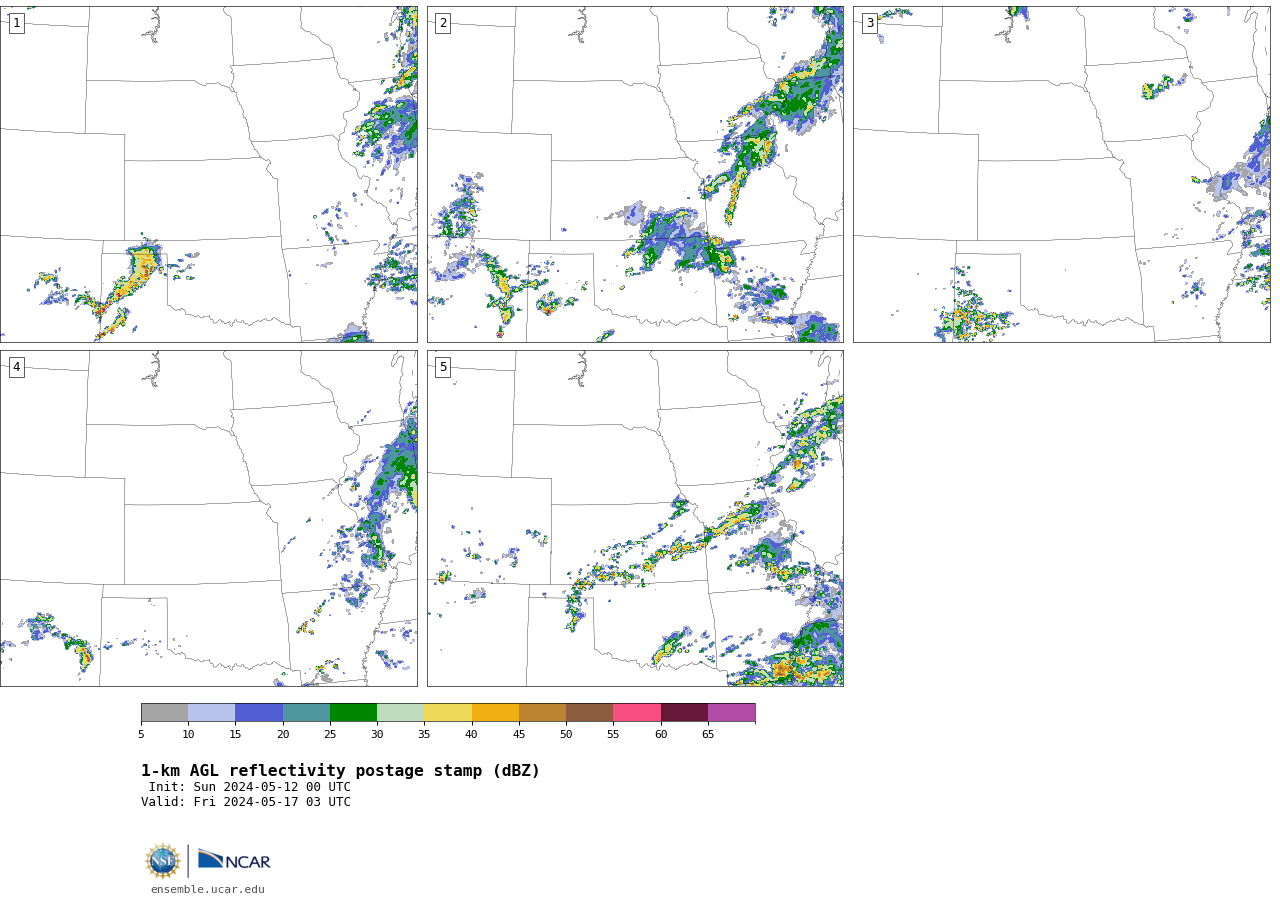Click the brown 50-55 dBZ swatch
The image size is (1280, 901).
coord(589,713)
